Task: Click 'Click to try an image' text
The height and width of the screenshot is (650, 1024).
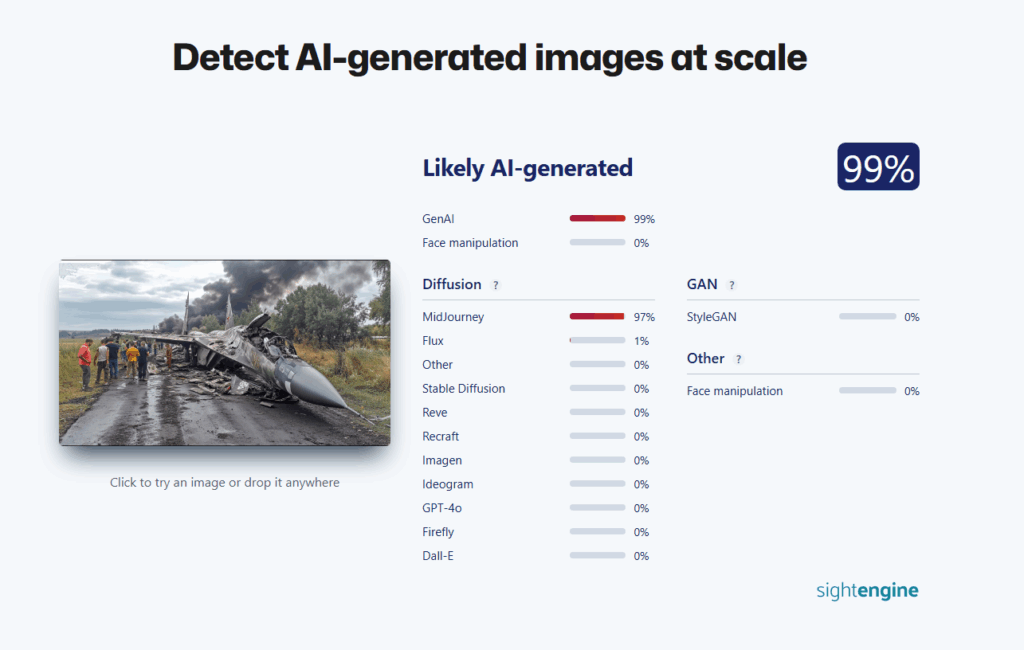Action: [224, 482]
